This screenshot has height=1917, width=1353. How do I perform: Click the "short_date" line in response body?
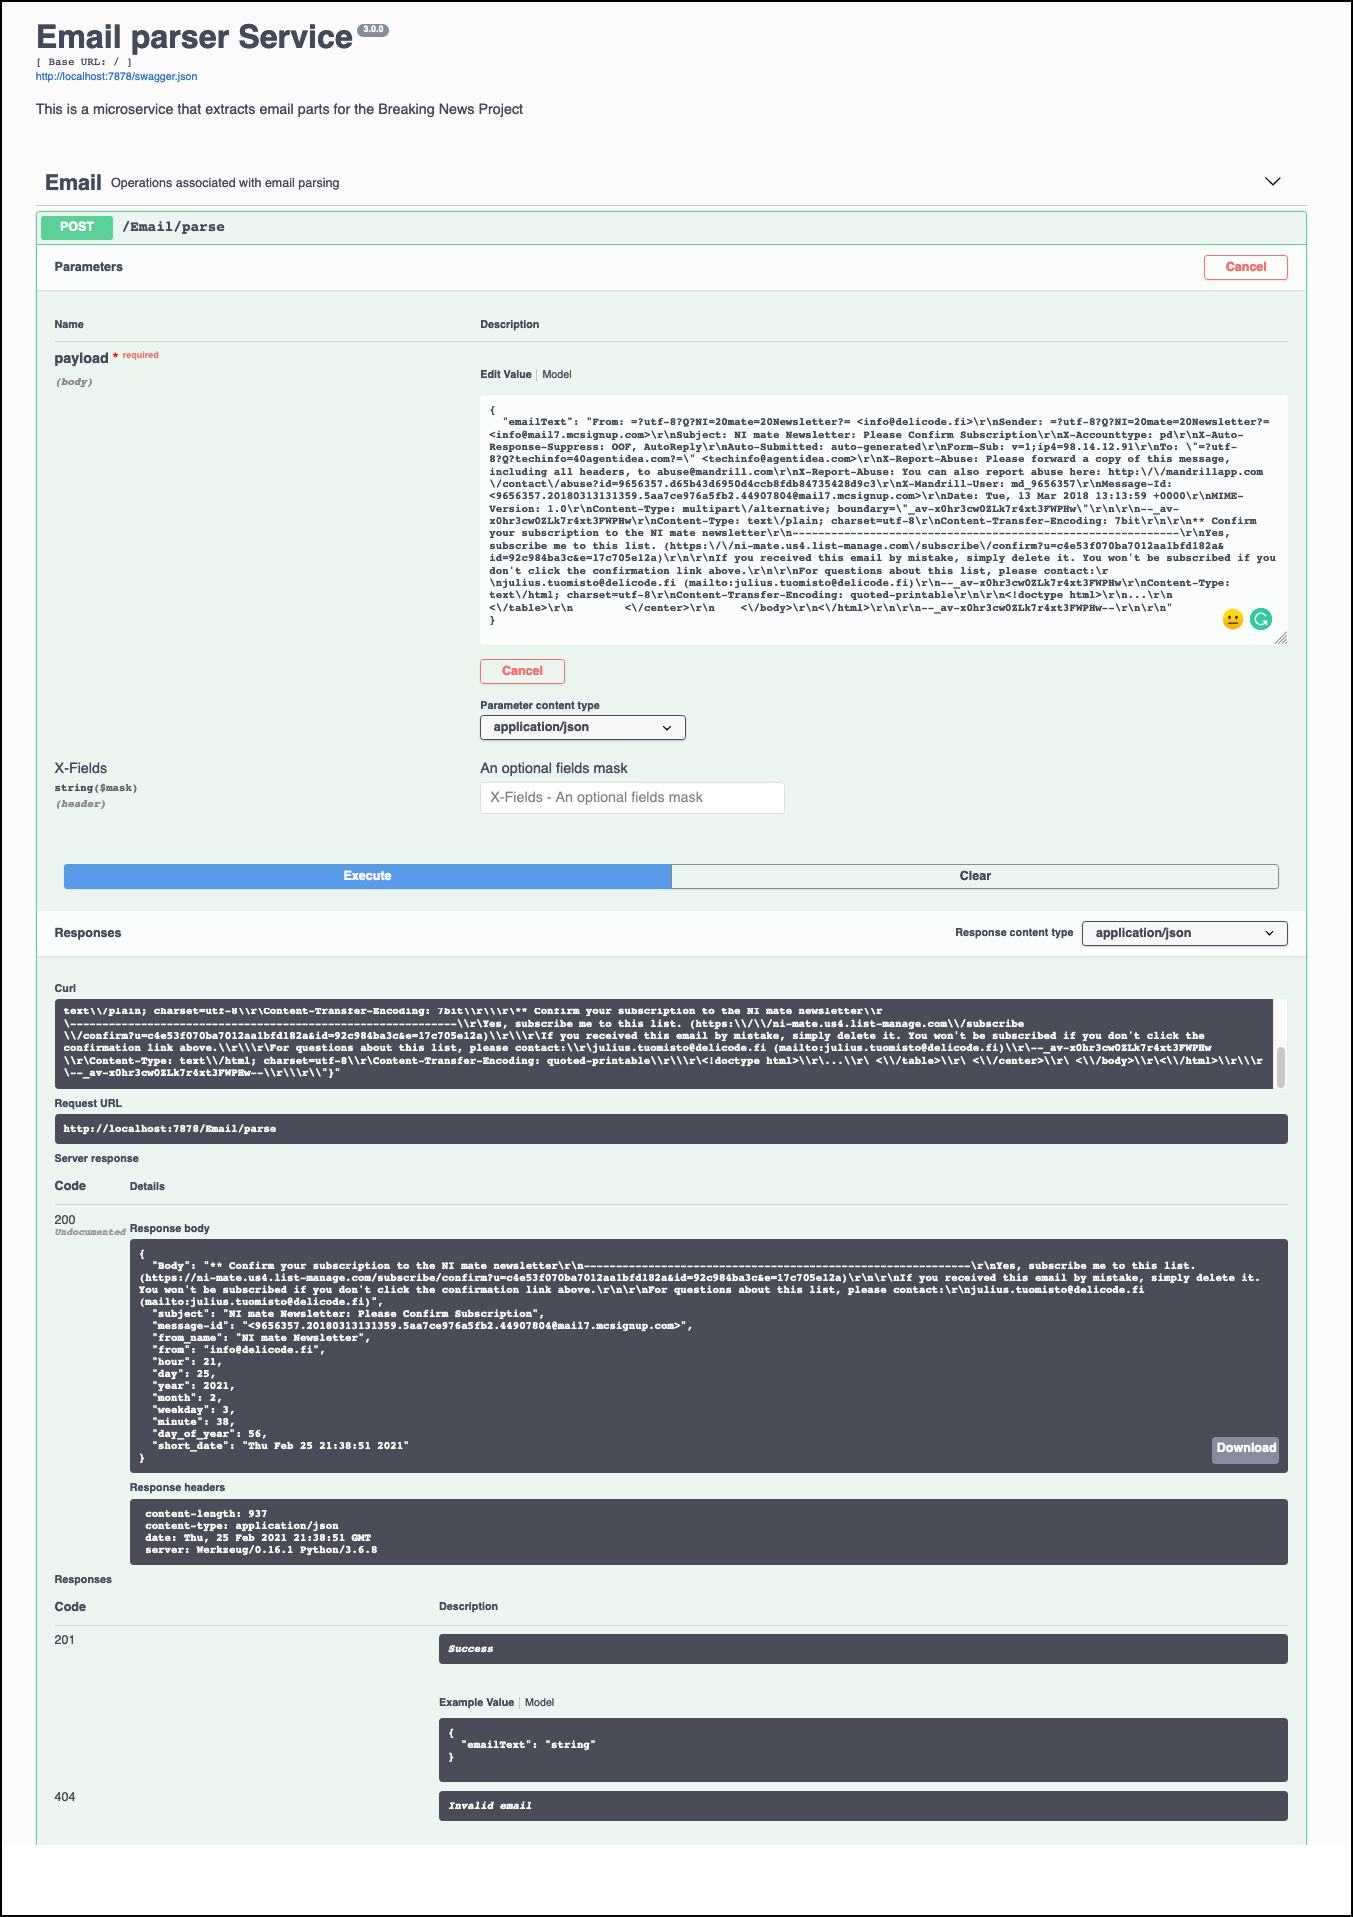point(281,1446)
